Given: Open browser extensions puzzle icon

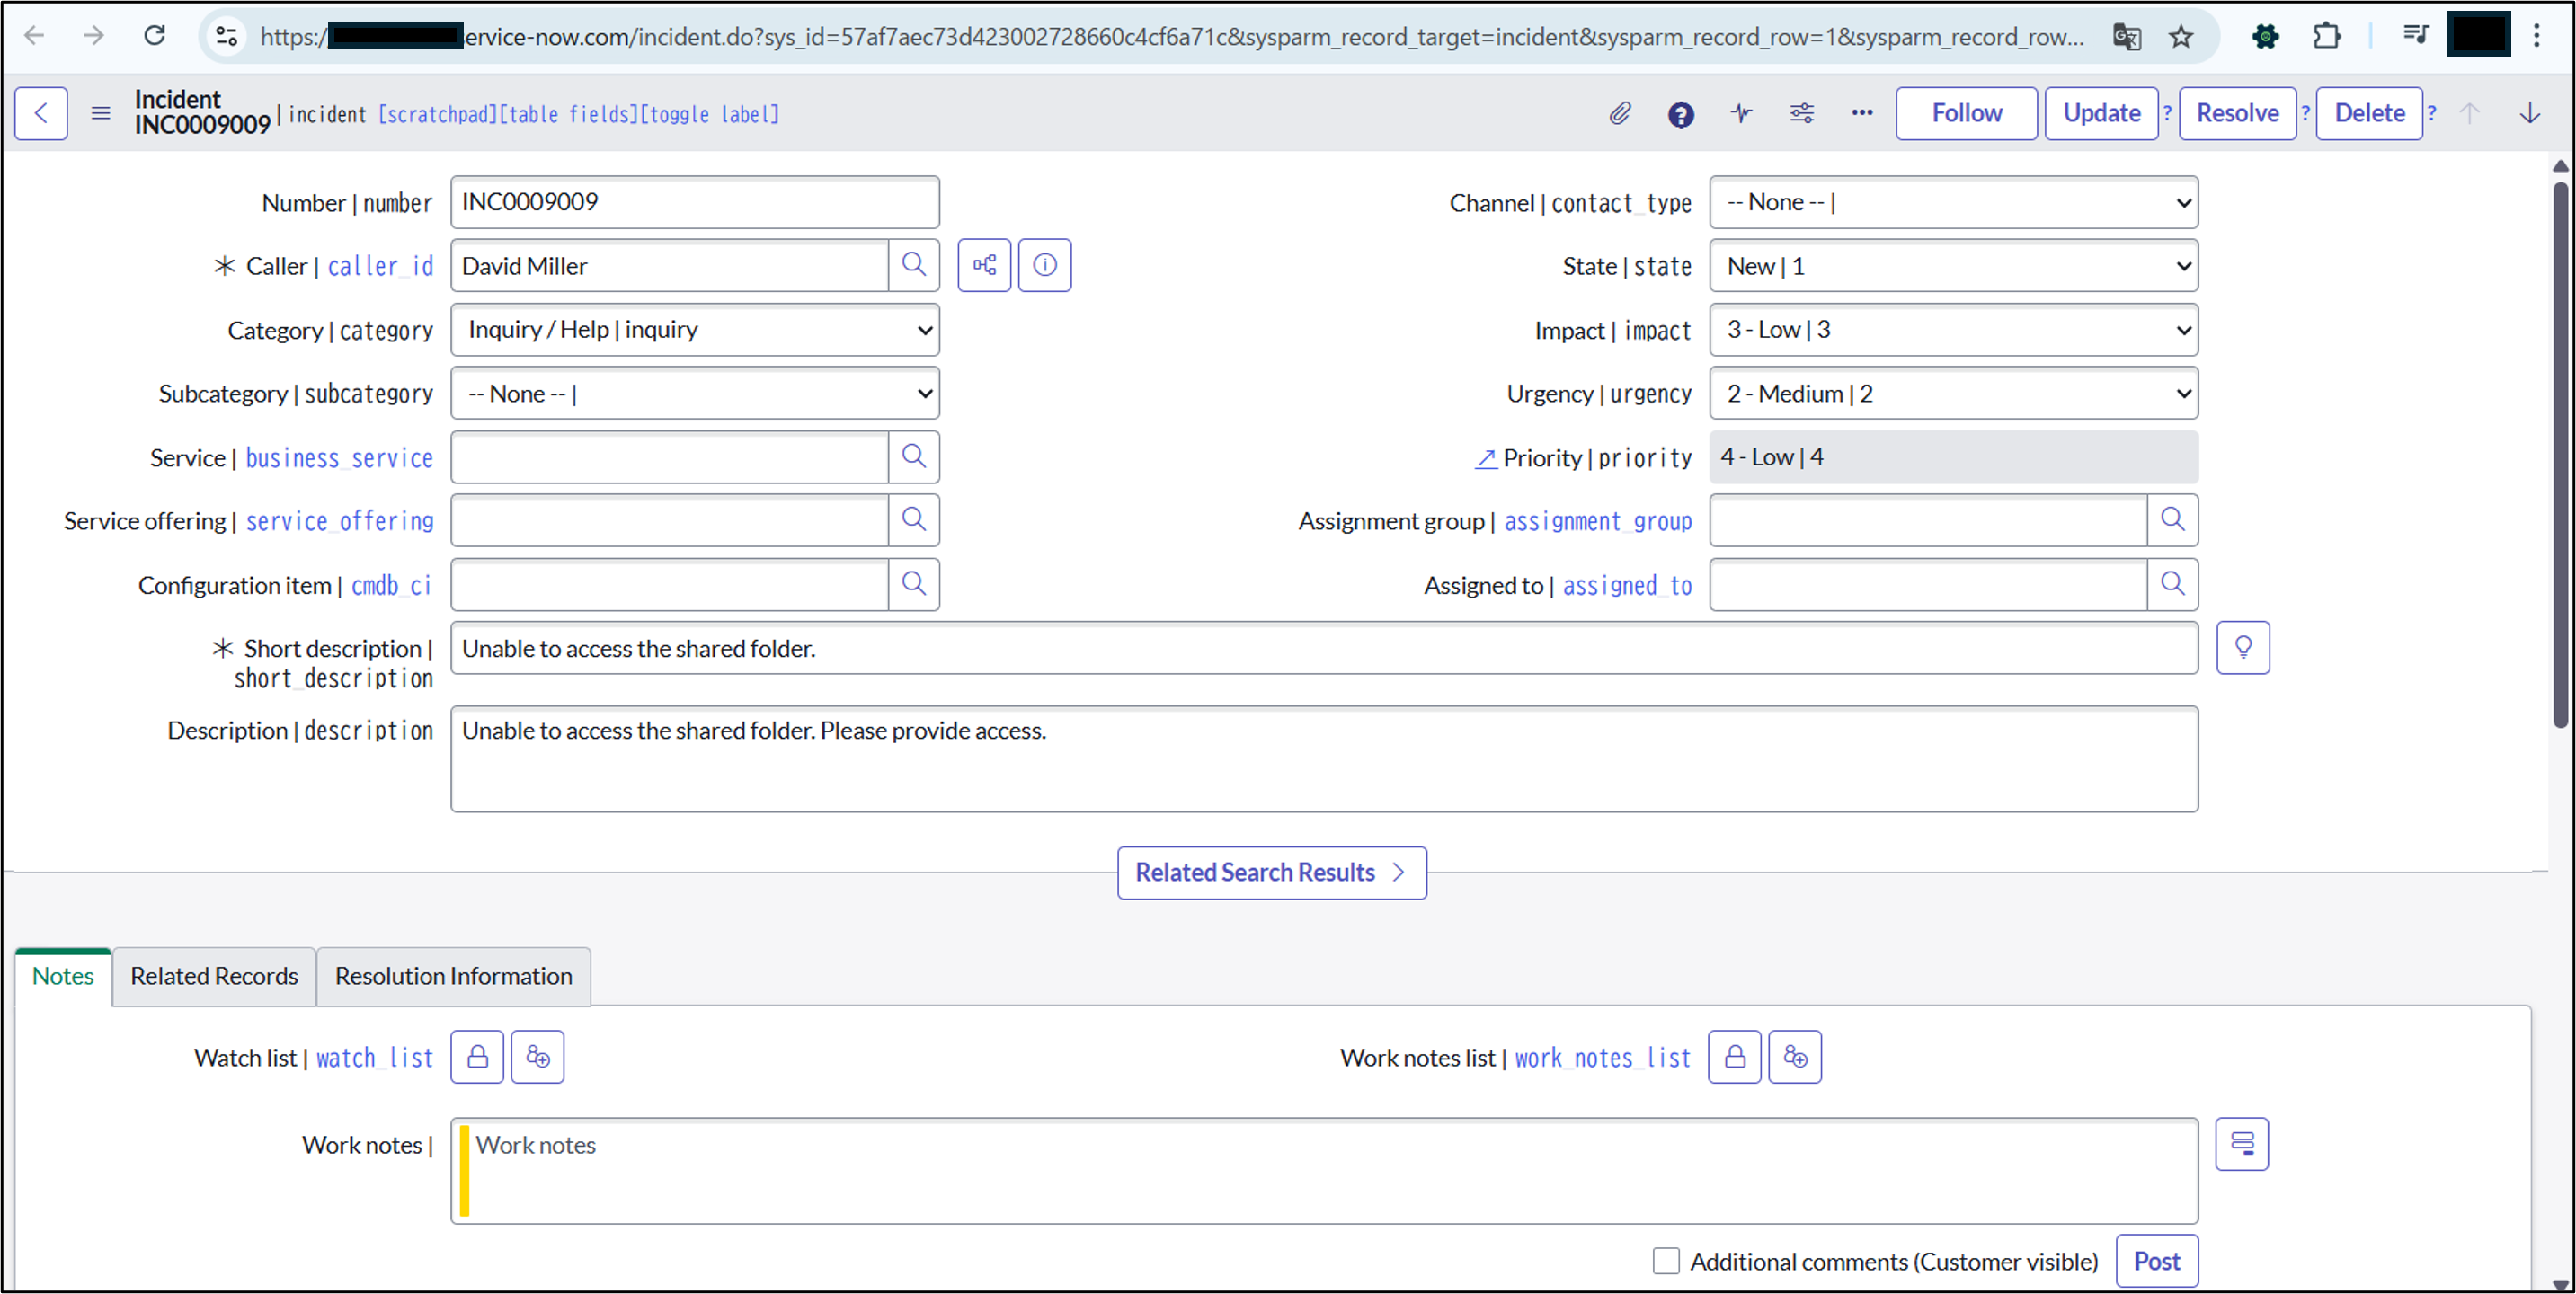Looking at the screenshot, I should (2327, 37).
